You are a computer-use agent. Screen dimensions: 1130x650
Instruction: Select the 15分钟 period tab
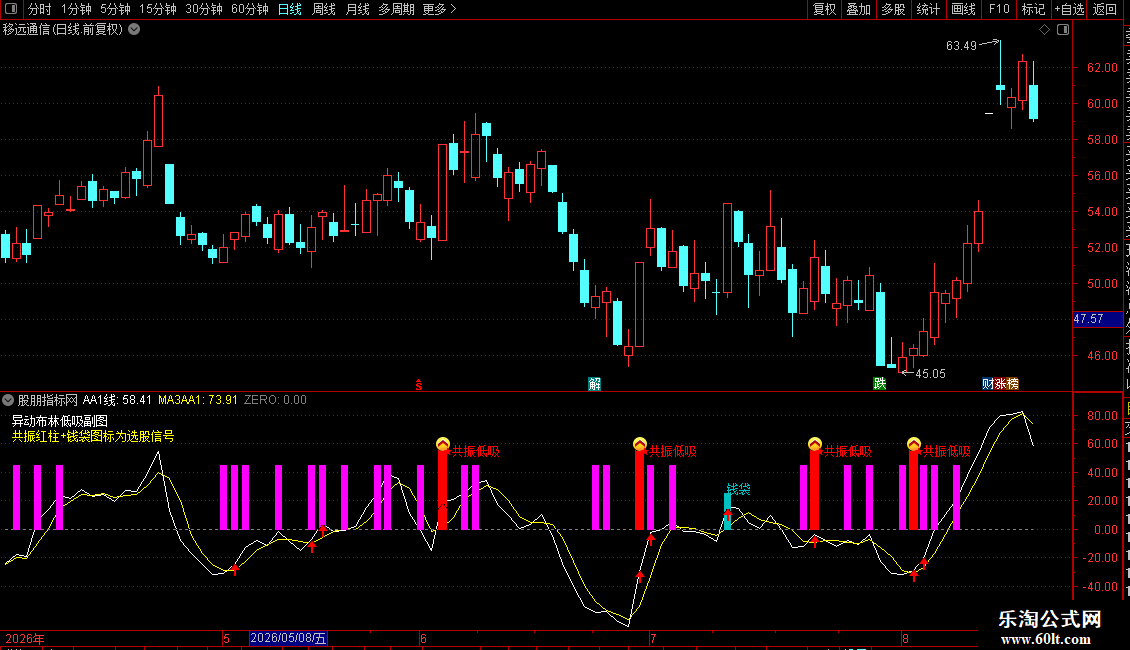tap(158, 9)
